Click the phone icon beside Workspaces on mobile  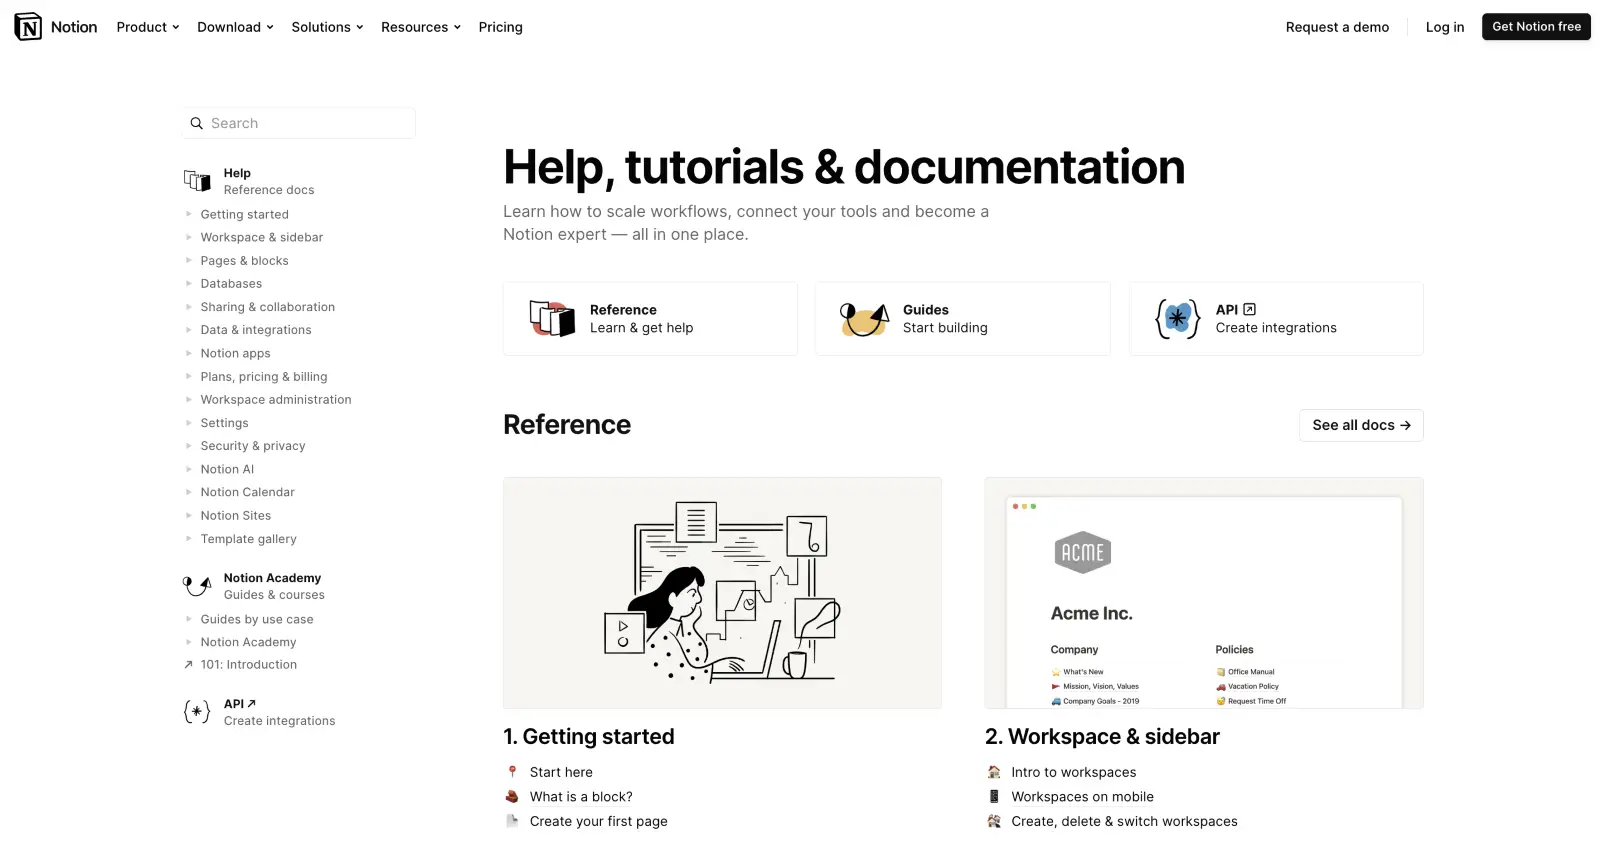pos(994,797)
